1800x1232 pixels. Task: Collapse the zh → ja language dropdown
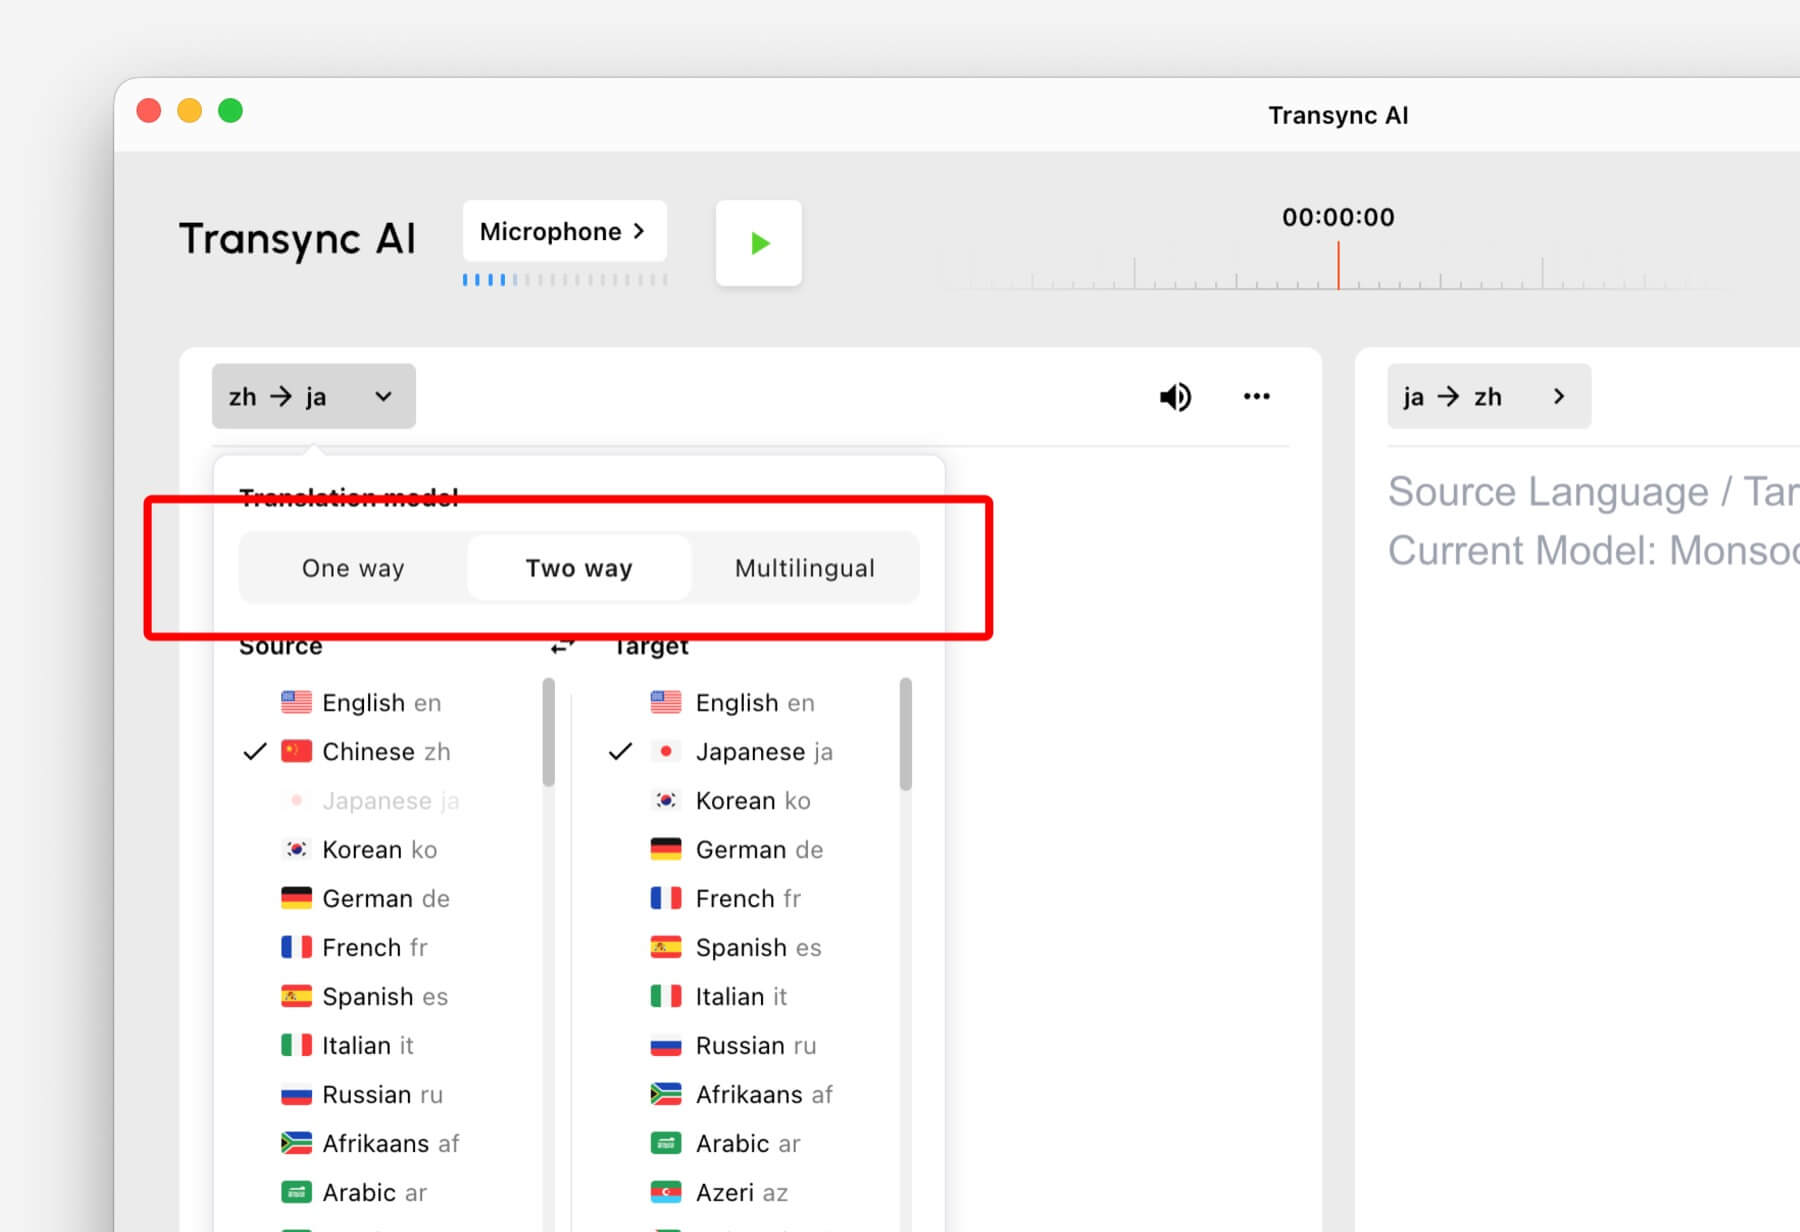[x=313, y=397]
